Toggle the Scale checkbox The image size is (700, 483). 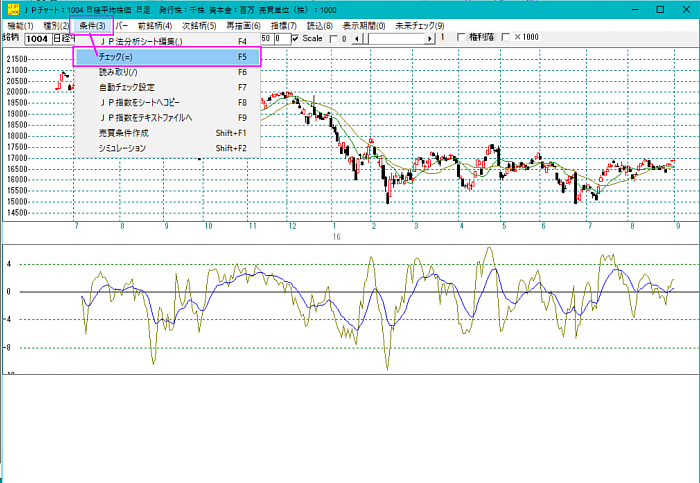(295, 39)
